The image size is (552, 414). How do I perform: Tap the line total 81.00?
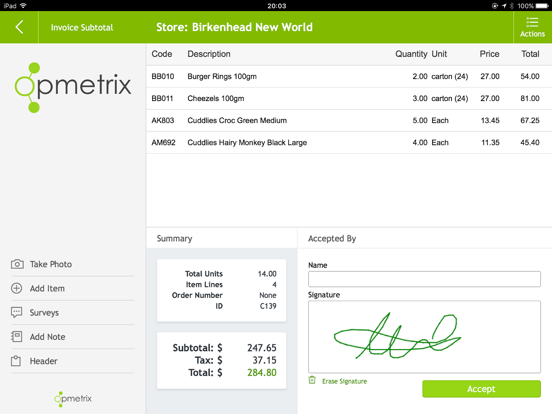pos(530,98)
